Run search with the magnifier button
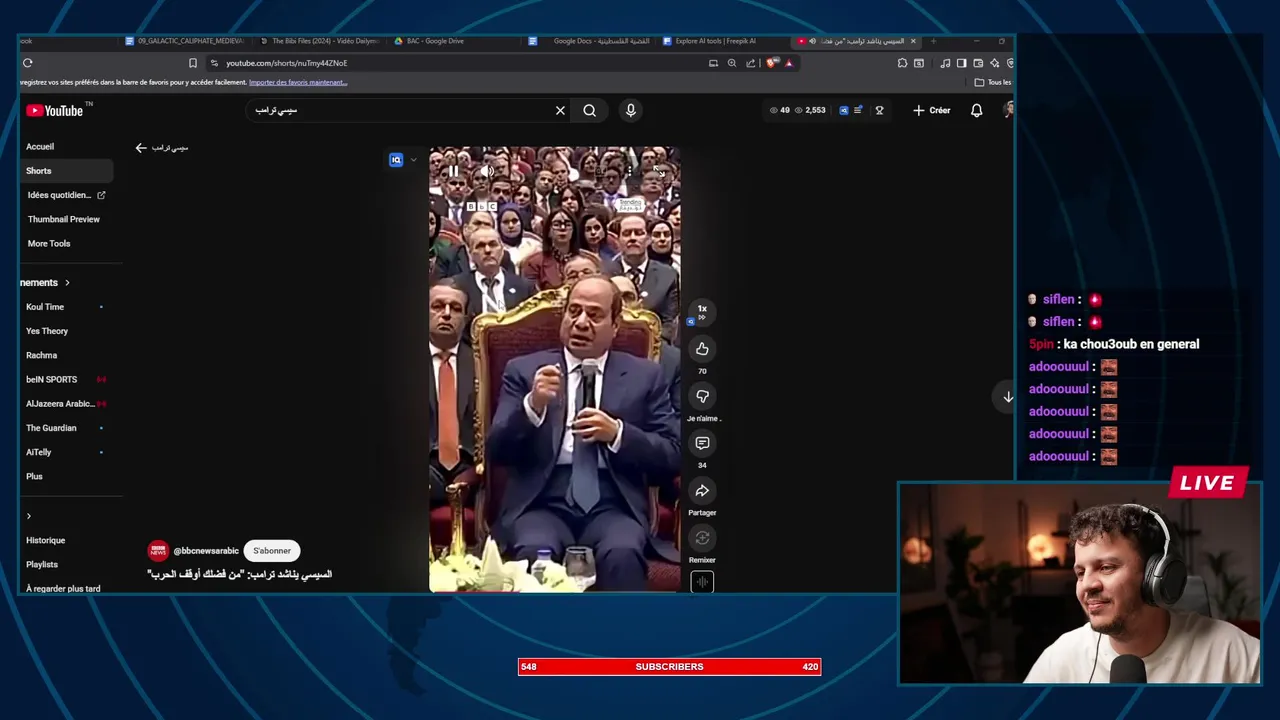This screenshot has height=720, width=1280. (589, 110)
